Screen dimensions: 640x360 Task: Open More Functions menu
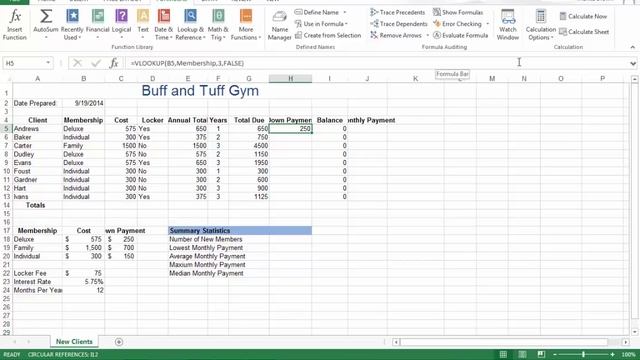pyautogui.click(x=246, y=24)
